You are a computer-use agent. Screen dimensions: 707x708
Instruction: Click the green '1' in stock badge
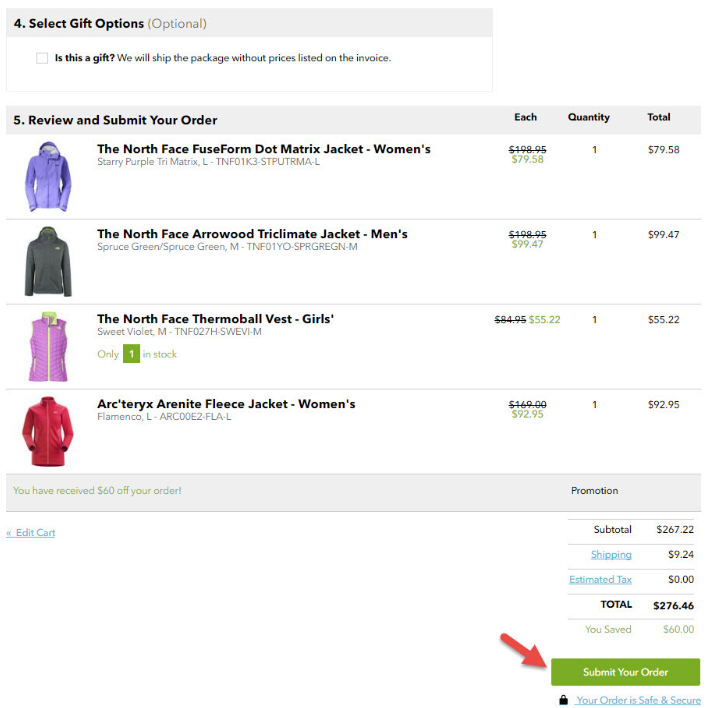tap(131, 354)
